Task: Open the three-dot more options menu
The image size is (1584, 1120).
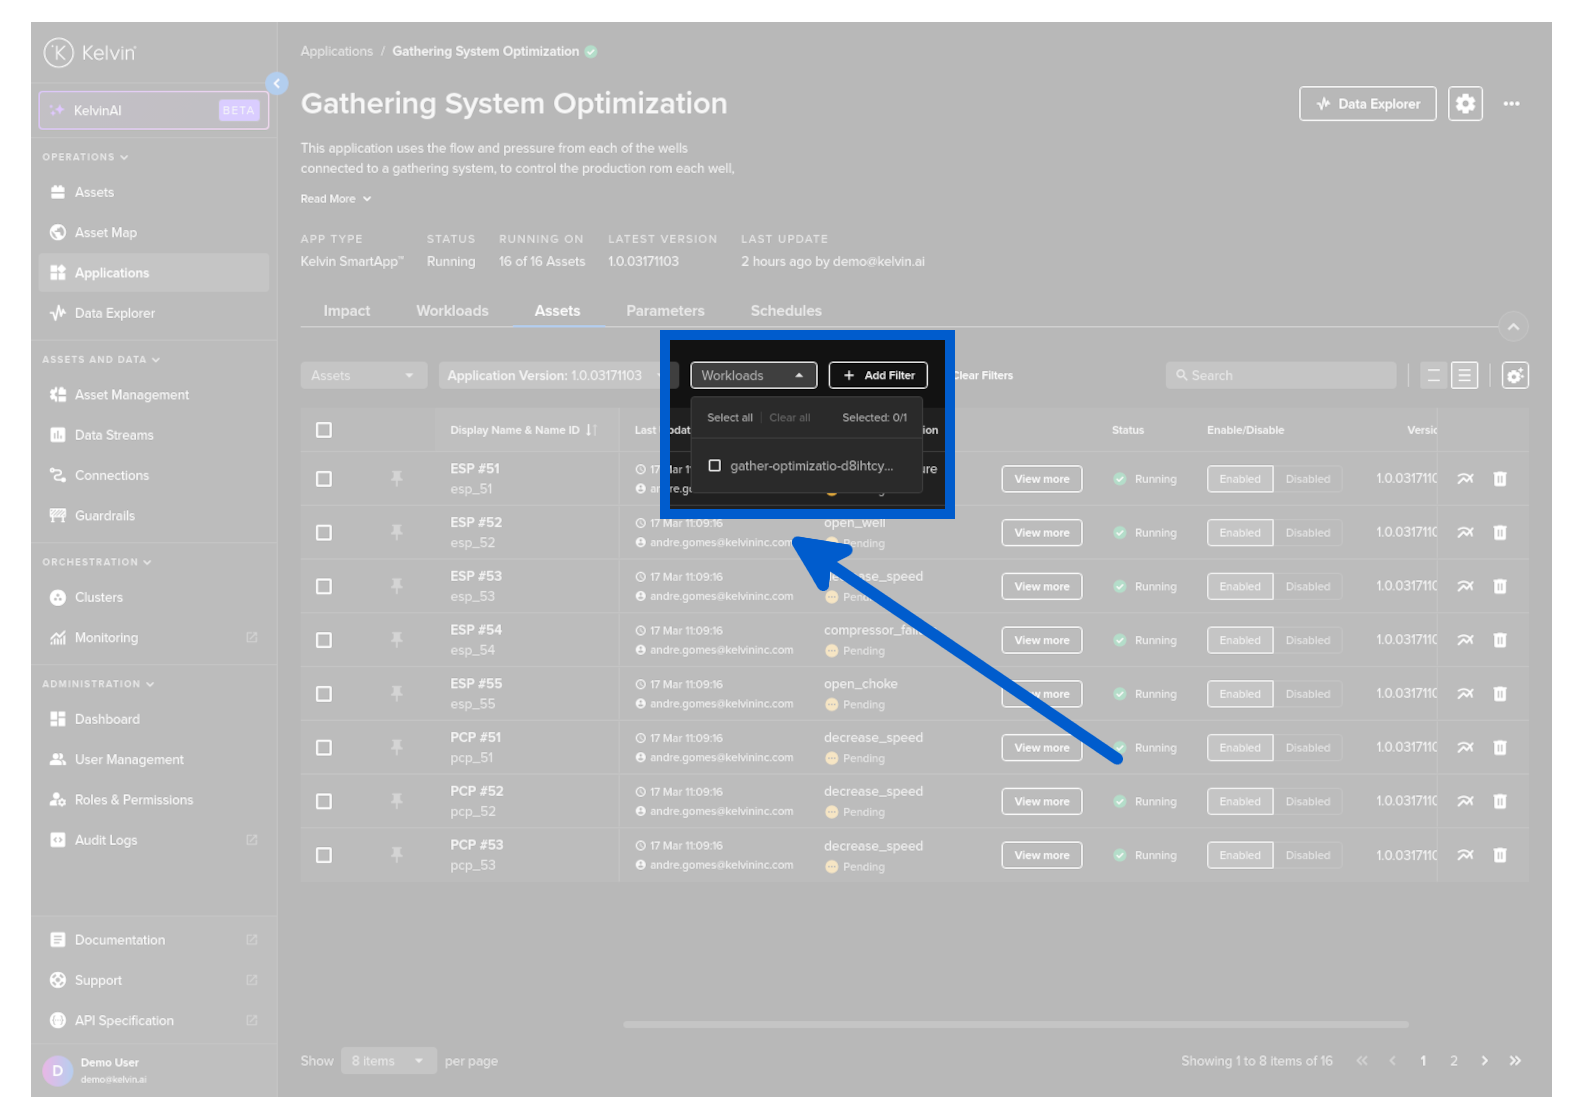Action: pos(1511,104)
